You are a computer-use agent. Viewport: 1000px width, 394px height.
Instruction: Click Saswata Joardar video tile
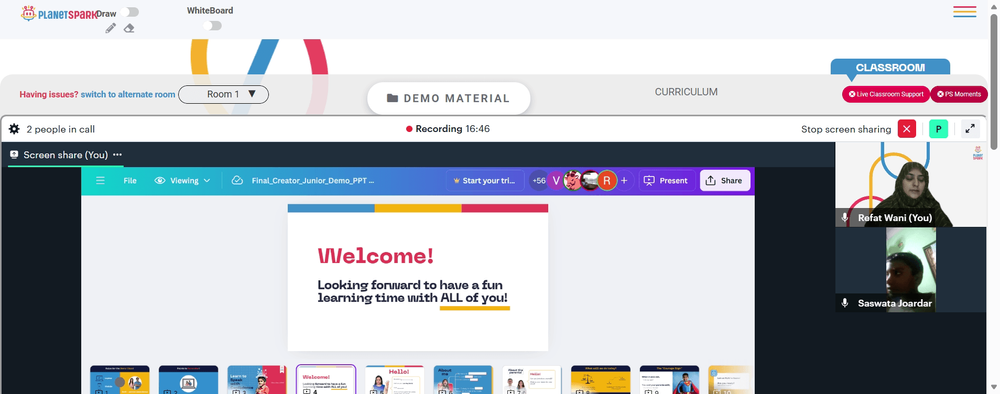coord(911,270)
